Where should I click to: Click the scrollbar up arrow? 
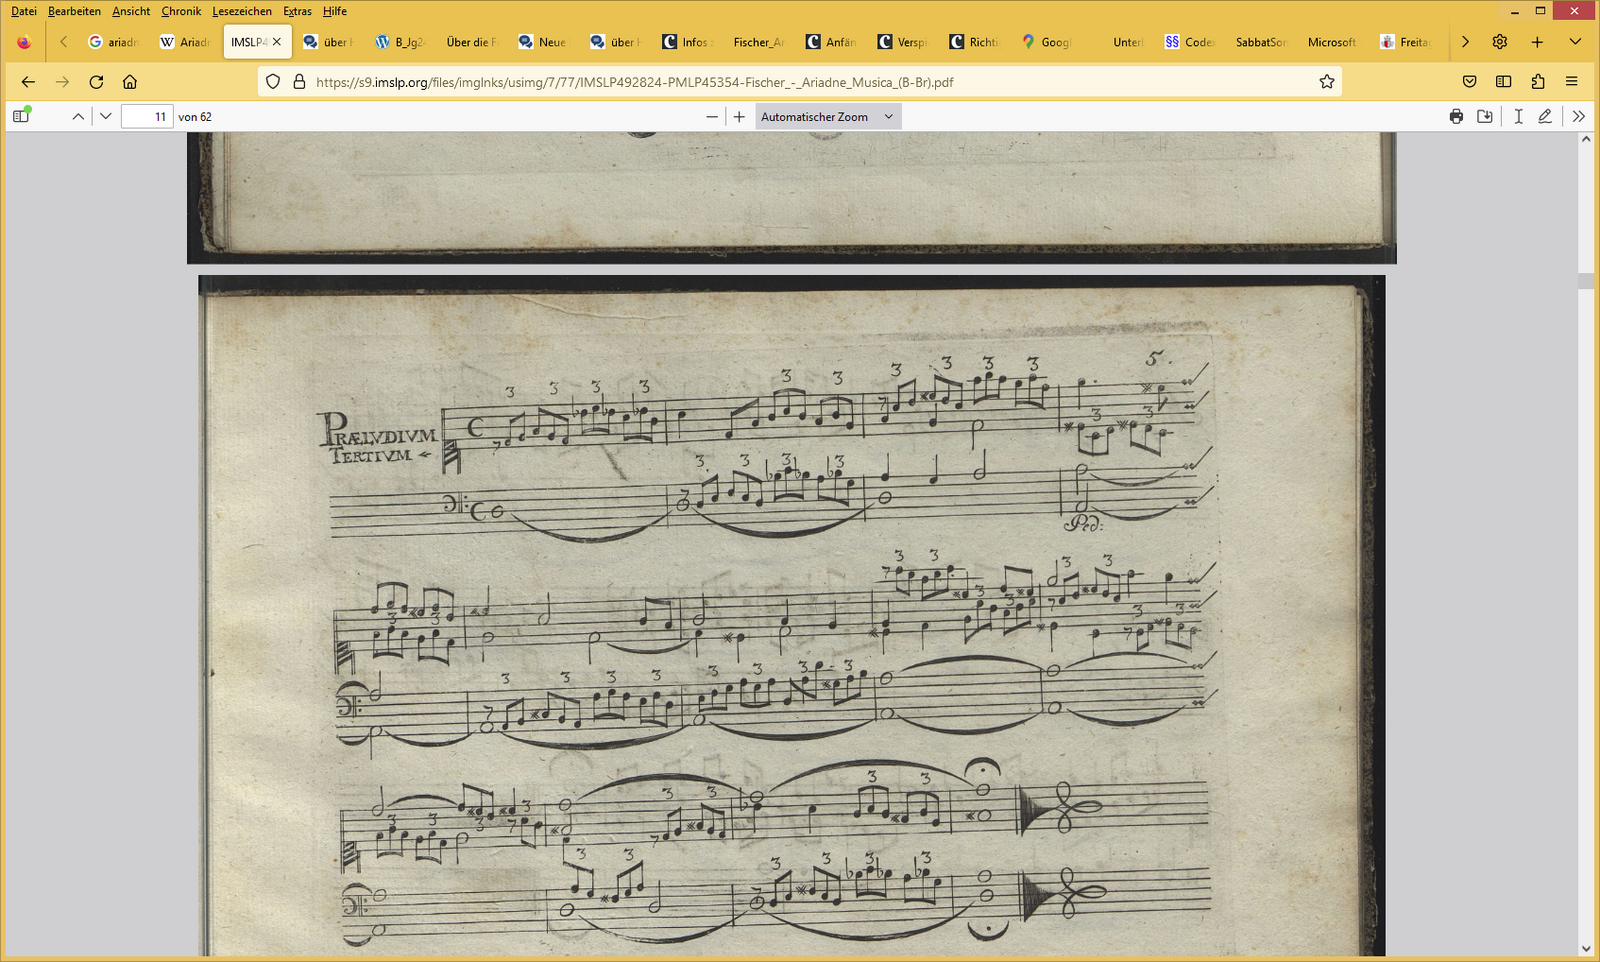[x=1586, y=140]
